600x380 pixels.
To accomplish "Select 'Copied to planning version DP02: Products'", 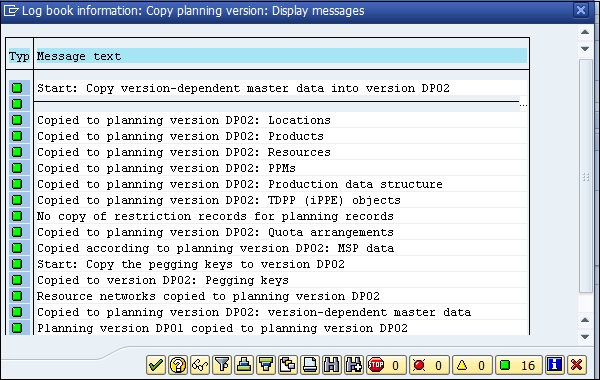I will (180, 136).
